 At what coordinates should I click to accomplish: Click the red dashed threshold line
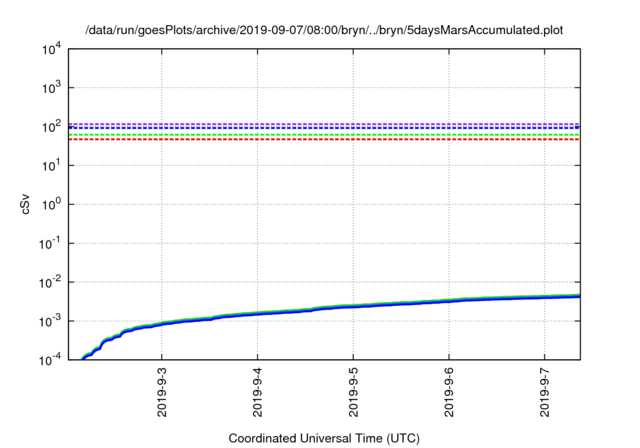tap(324, 140)
